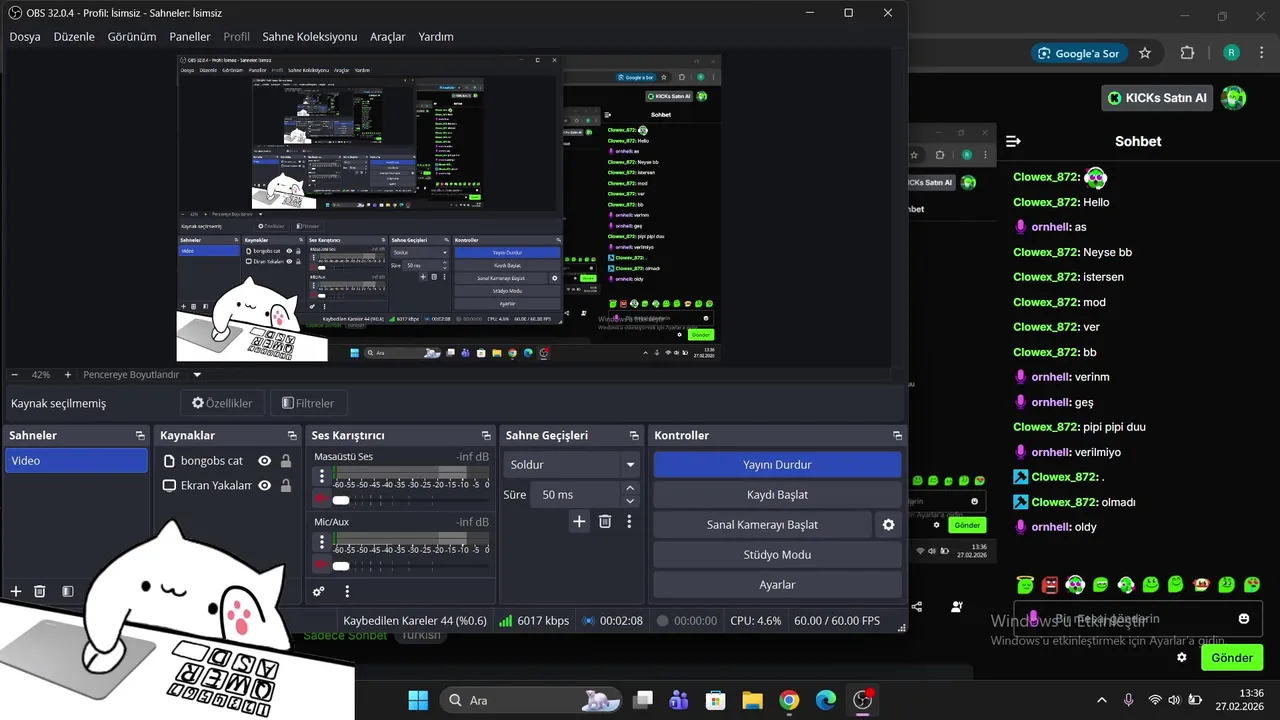The image size is (1280, 720).
Task: Click the Chrome extensions puzzle icon
Action: point(1188,53)
